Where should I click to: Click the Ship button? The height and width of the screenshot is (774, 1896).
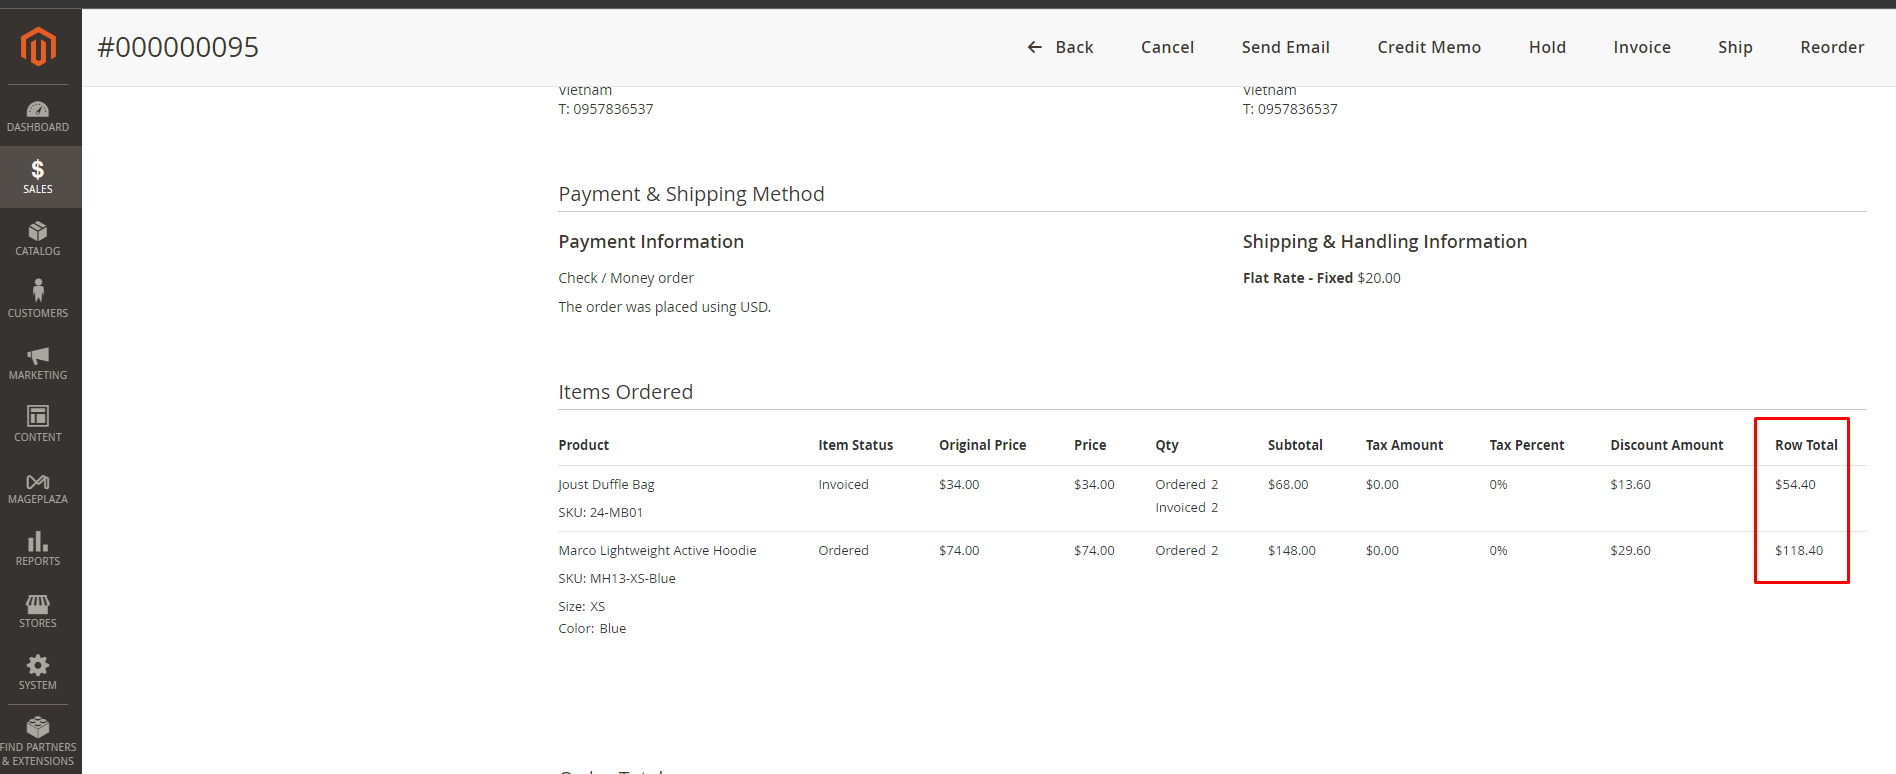click(x=1735, y=47)
